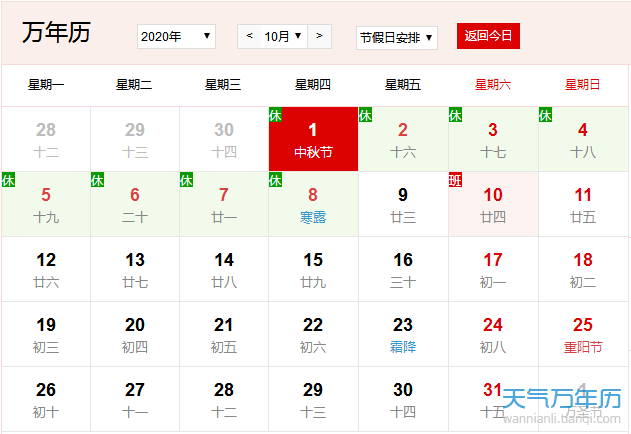
Task: Pick October 15 廿九 date
Action: coord(313,269)
